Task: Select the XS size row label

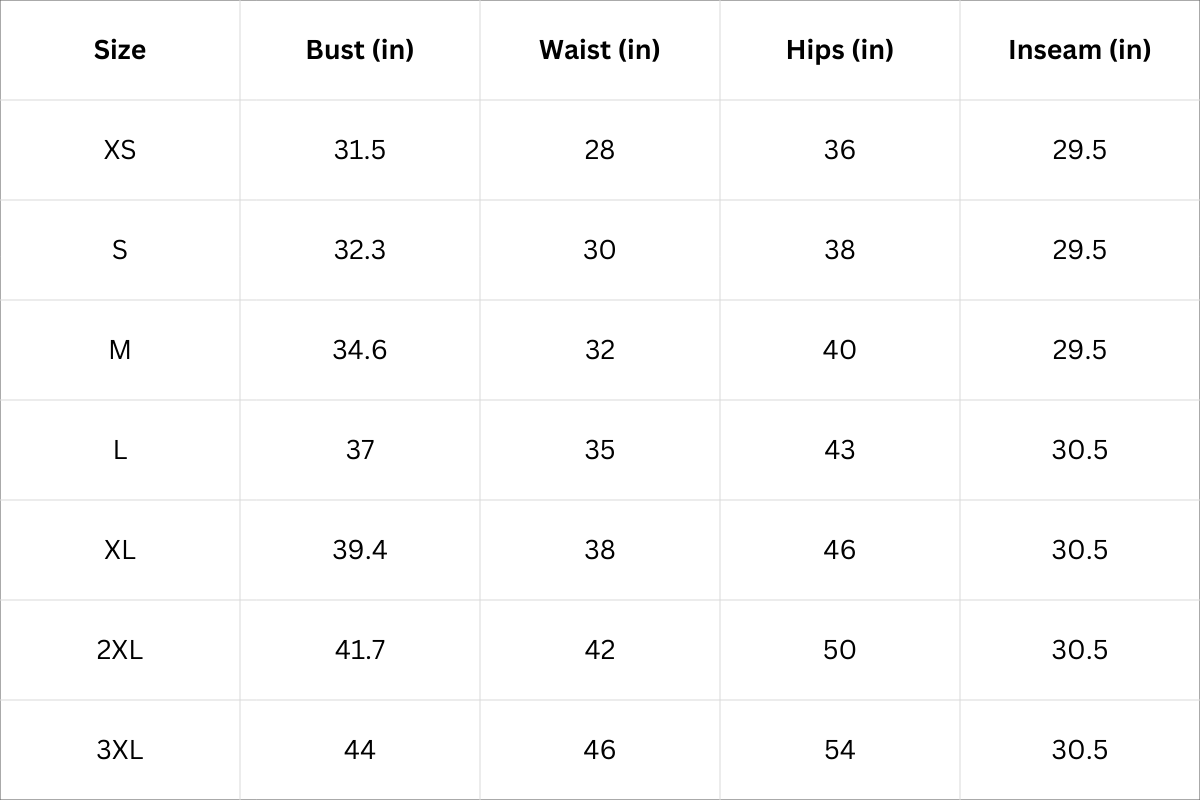Action: 120,150
